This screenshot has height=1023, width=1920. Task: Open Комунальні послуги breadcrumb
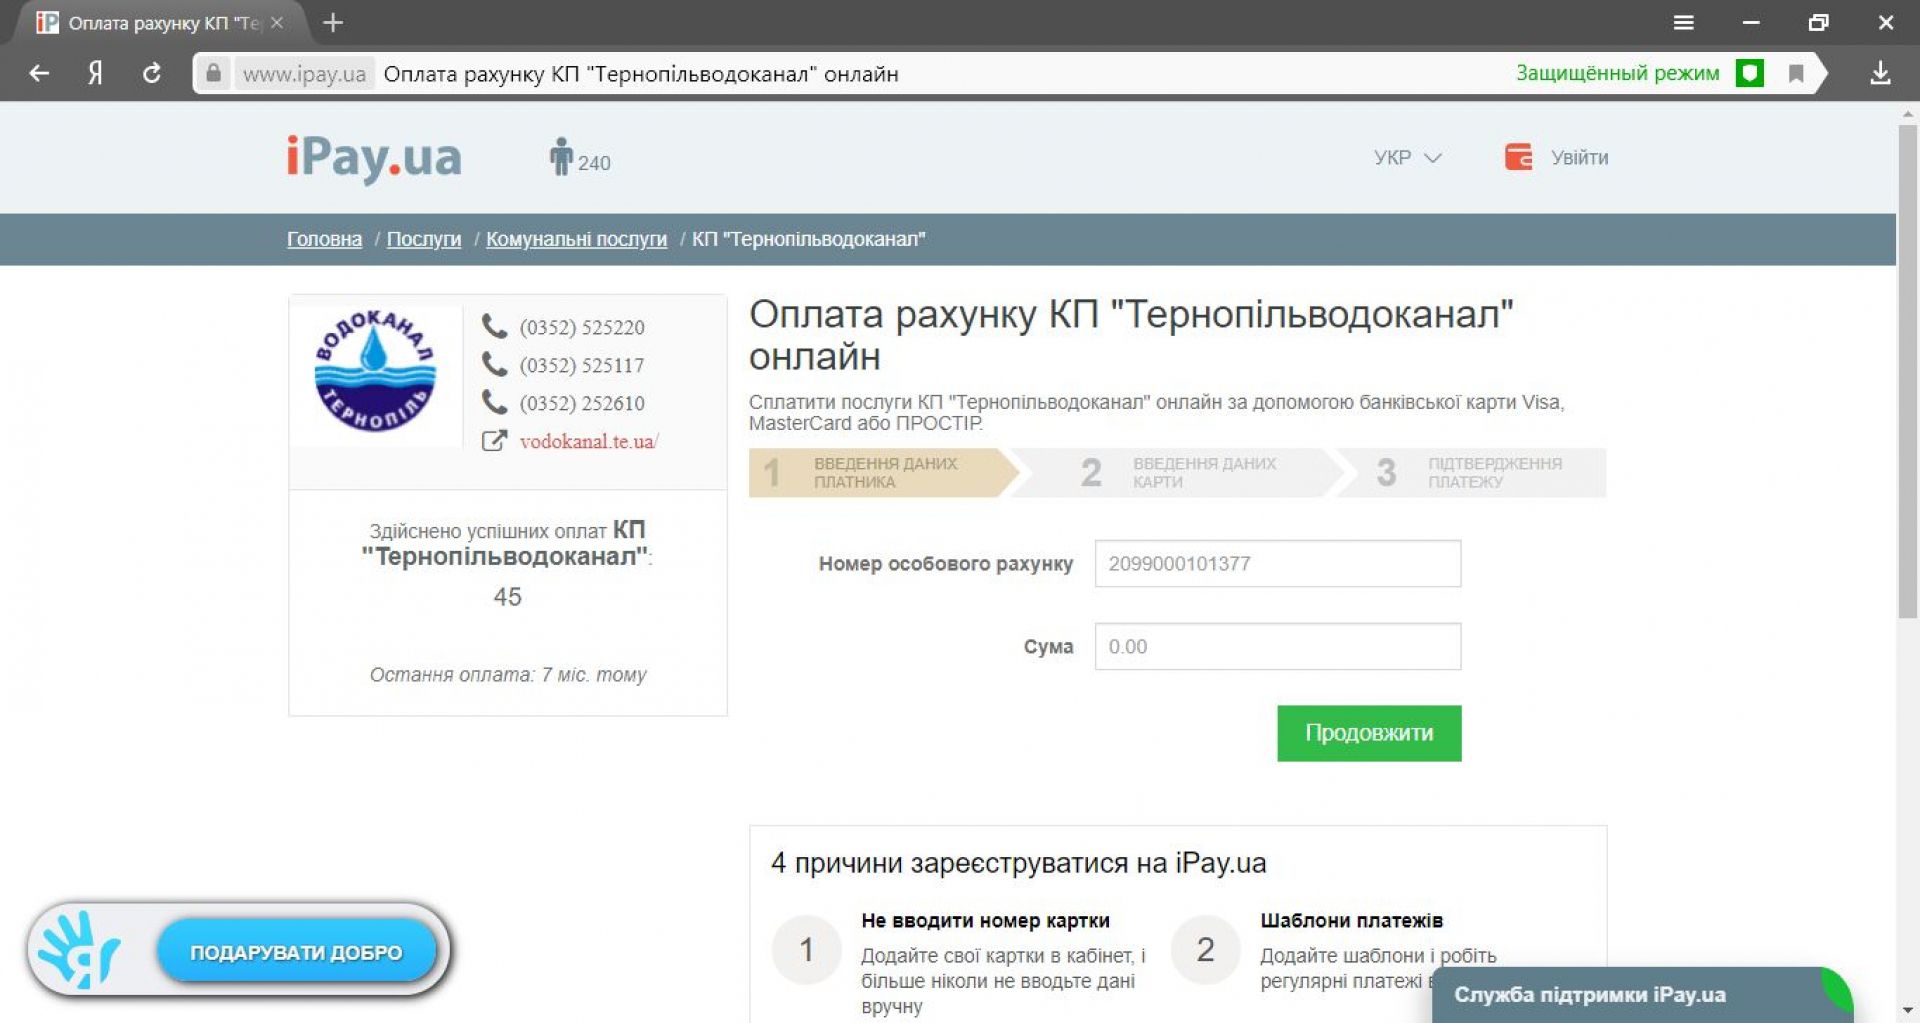click(576, 239)
